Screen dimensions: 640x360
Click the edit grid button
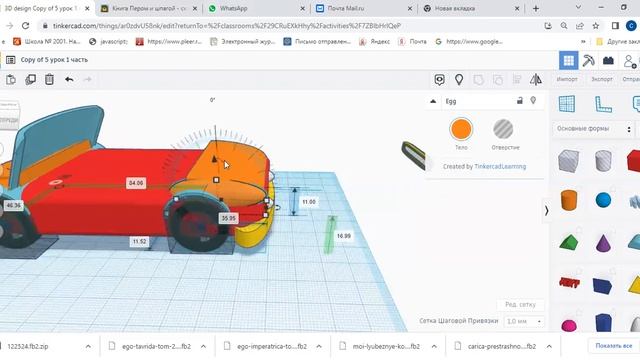pyautogui.click(x=520, y=304)
